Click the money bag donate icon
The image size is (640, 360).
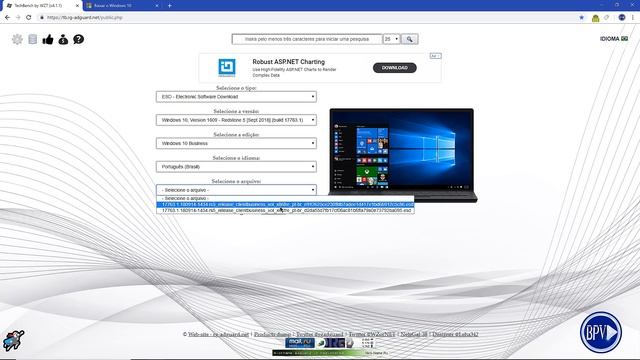[63, 39]
